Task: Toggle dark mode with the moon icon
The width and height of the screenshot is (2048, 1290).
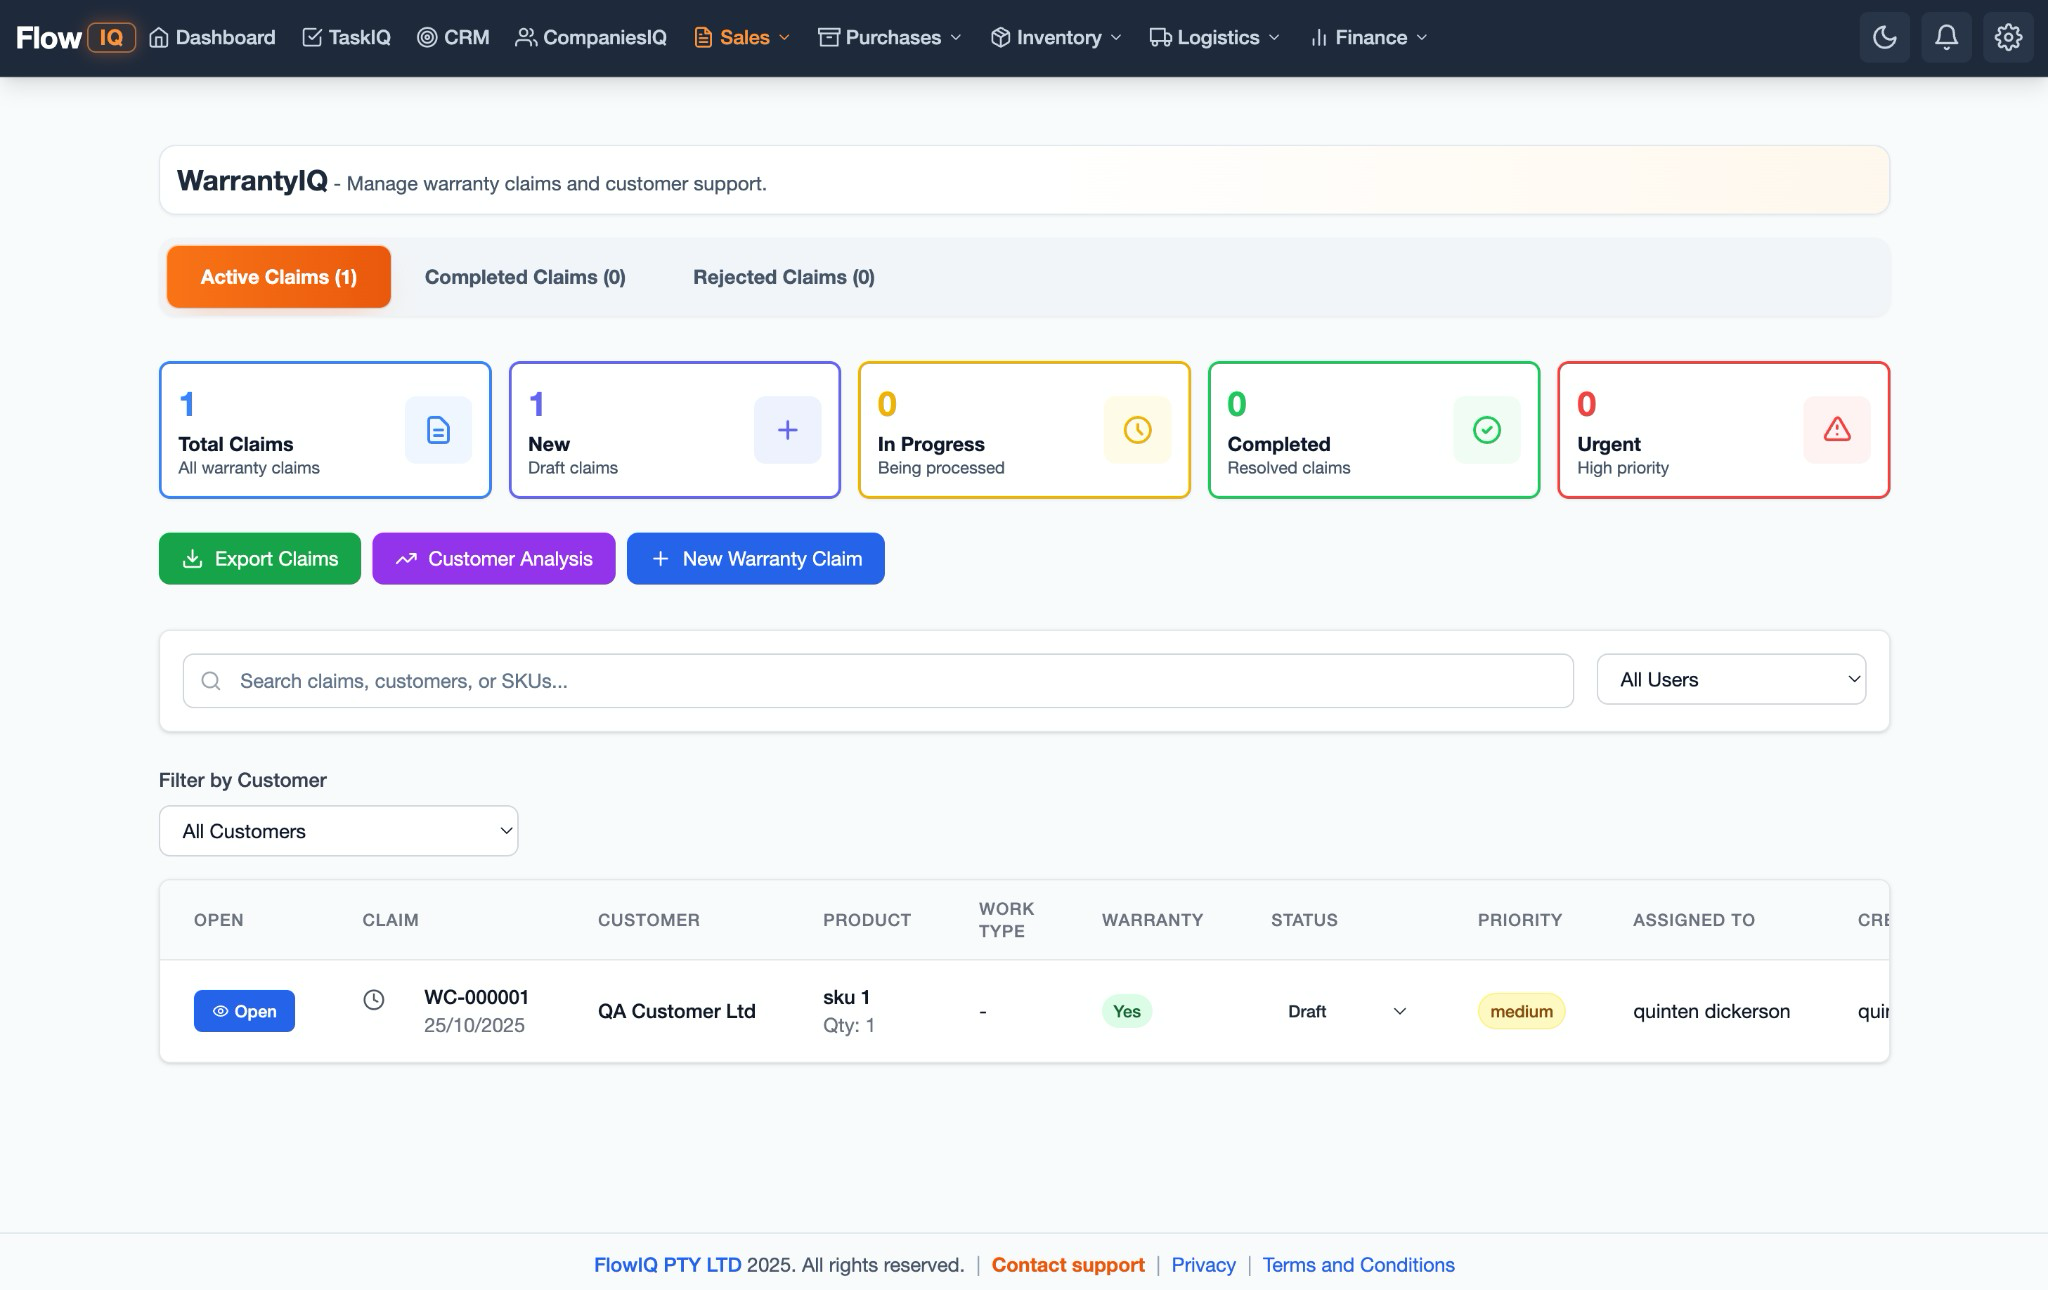Action: pyautogui.click(x=1884, y=37)
